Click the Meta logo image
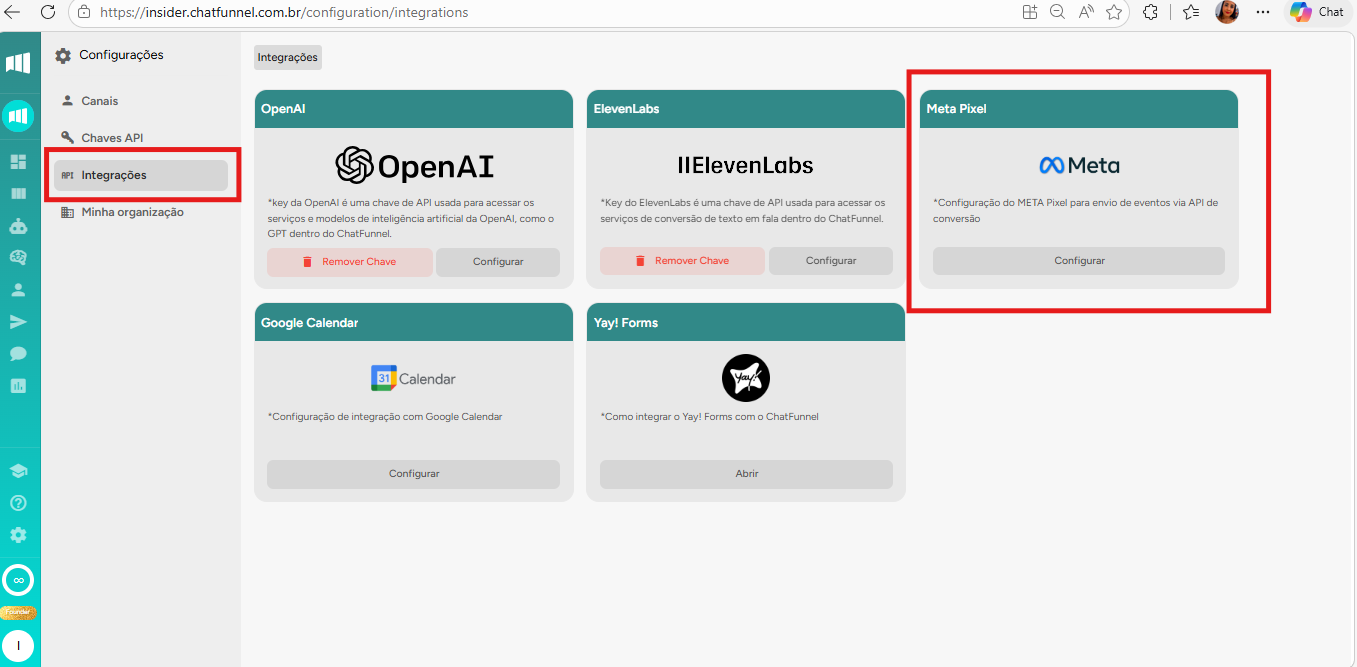The width and height of the screenshot is (1357, 667). click(1079, 165)
